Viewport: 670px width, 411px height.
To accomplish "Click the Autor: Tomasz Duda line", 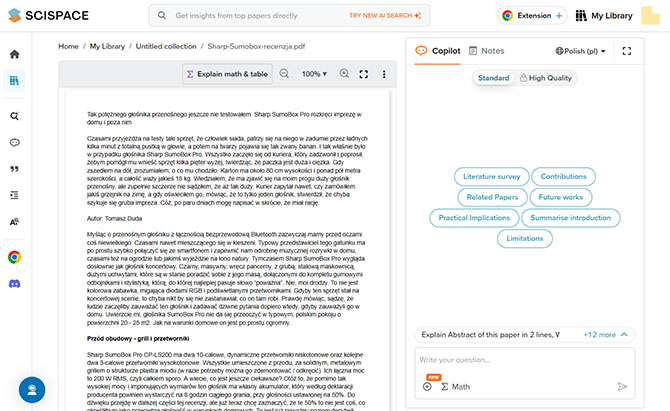I will [x=115, y=218].
